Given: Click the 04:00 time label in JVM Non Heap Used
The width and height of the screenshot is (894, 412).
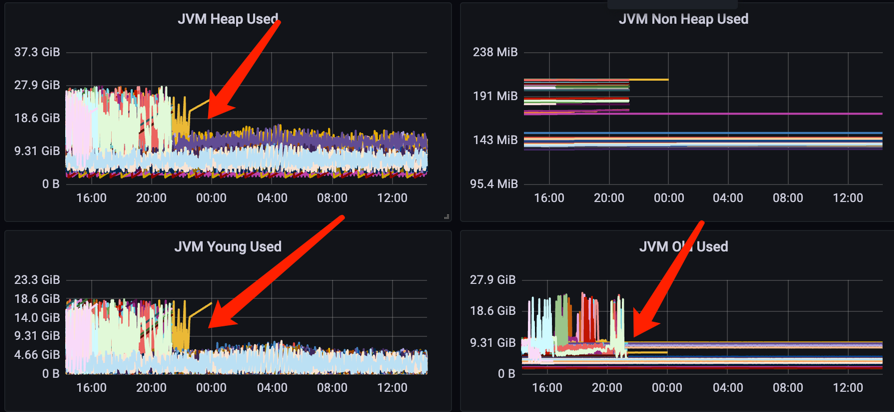Looking at the screenshot, I should pyautogui.click(x=728, y=198).
